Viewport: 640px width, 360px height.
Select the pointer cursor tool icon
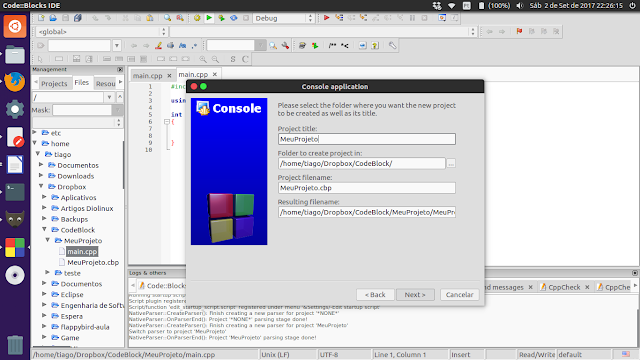[x=40, y=59]
